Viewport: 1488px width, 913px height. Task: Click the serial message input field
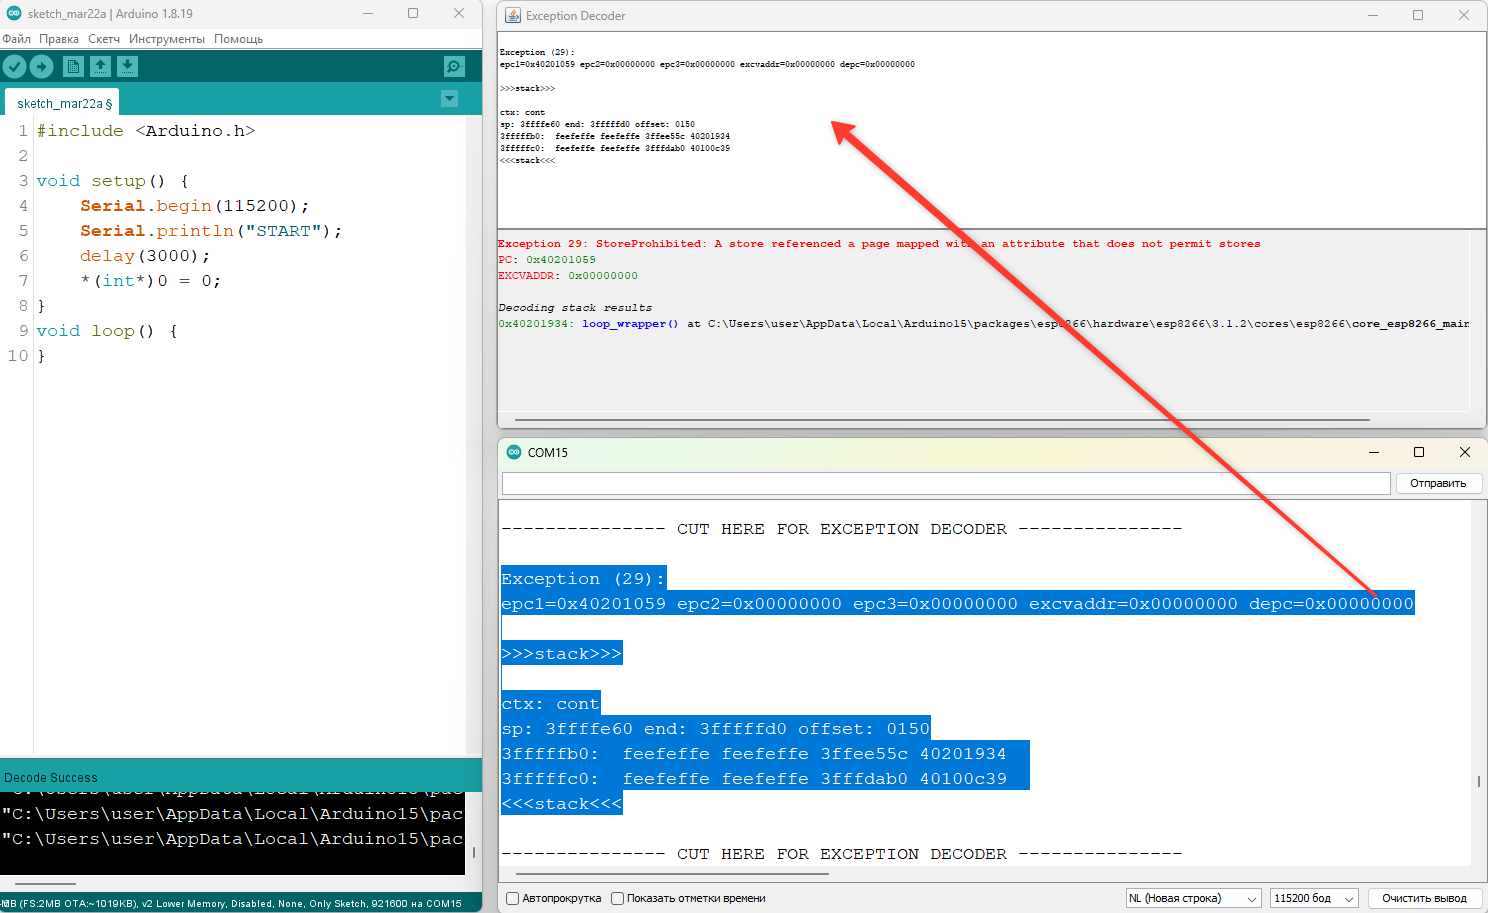tap(945, 483)
